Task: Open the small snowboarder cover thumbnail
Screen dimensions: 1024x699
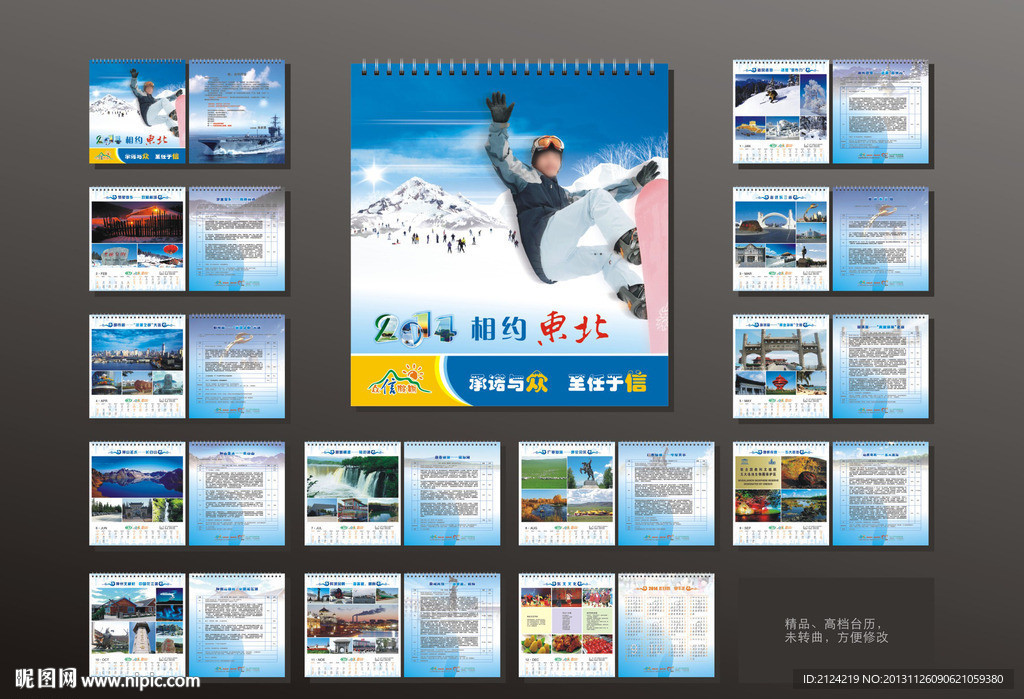Action: coord(137,112)
